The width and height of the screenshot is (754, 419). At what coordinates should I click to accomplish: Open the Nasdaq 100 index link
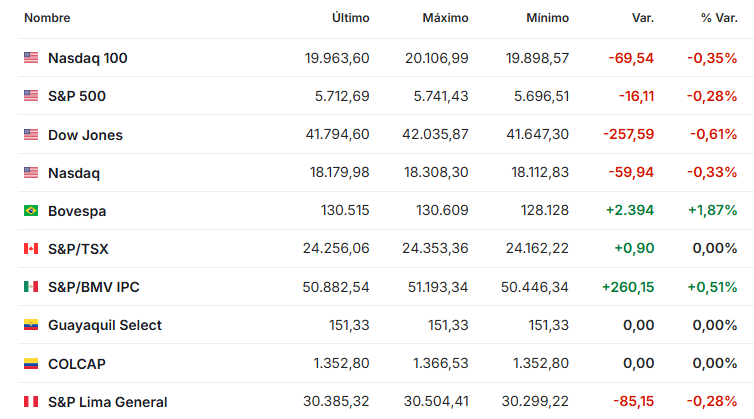pos(88,58)
